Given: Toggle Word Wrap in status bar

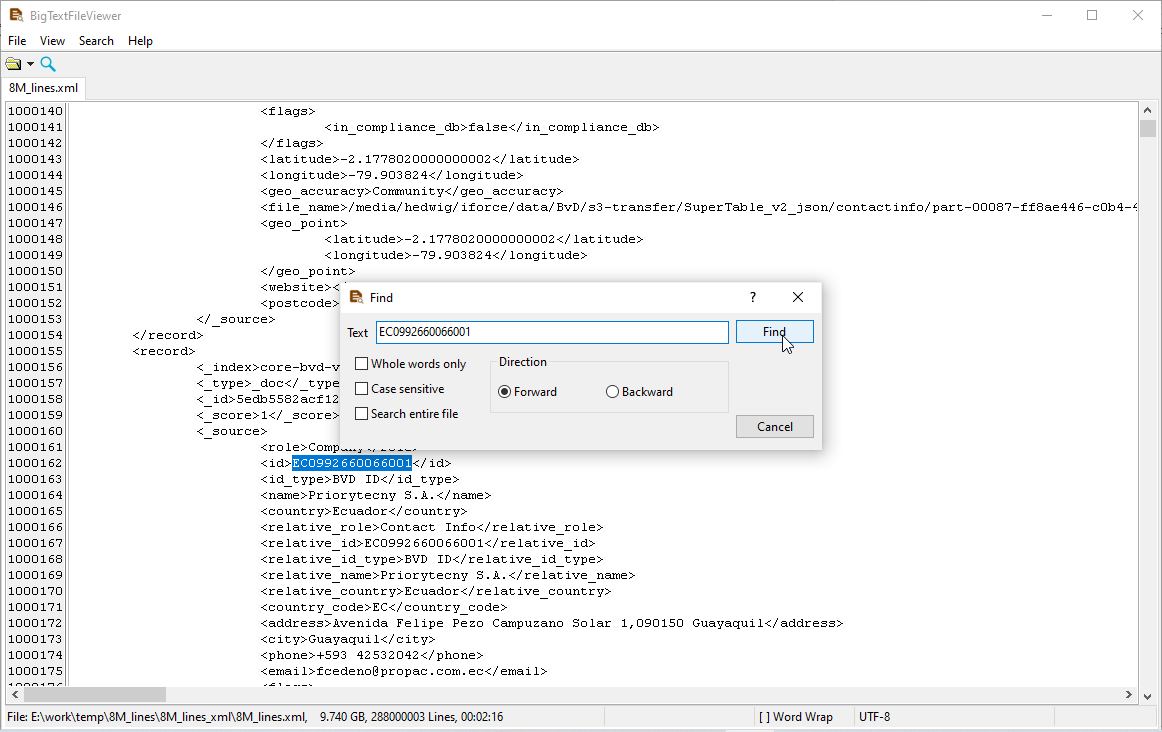Looking at the screenshot, I should point(795,716).
